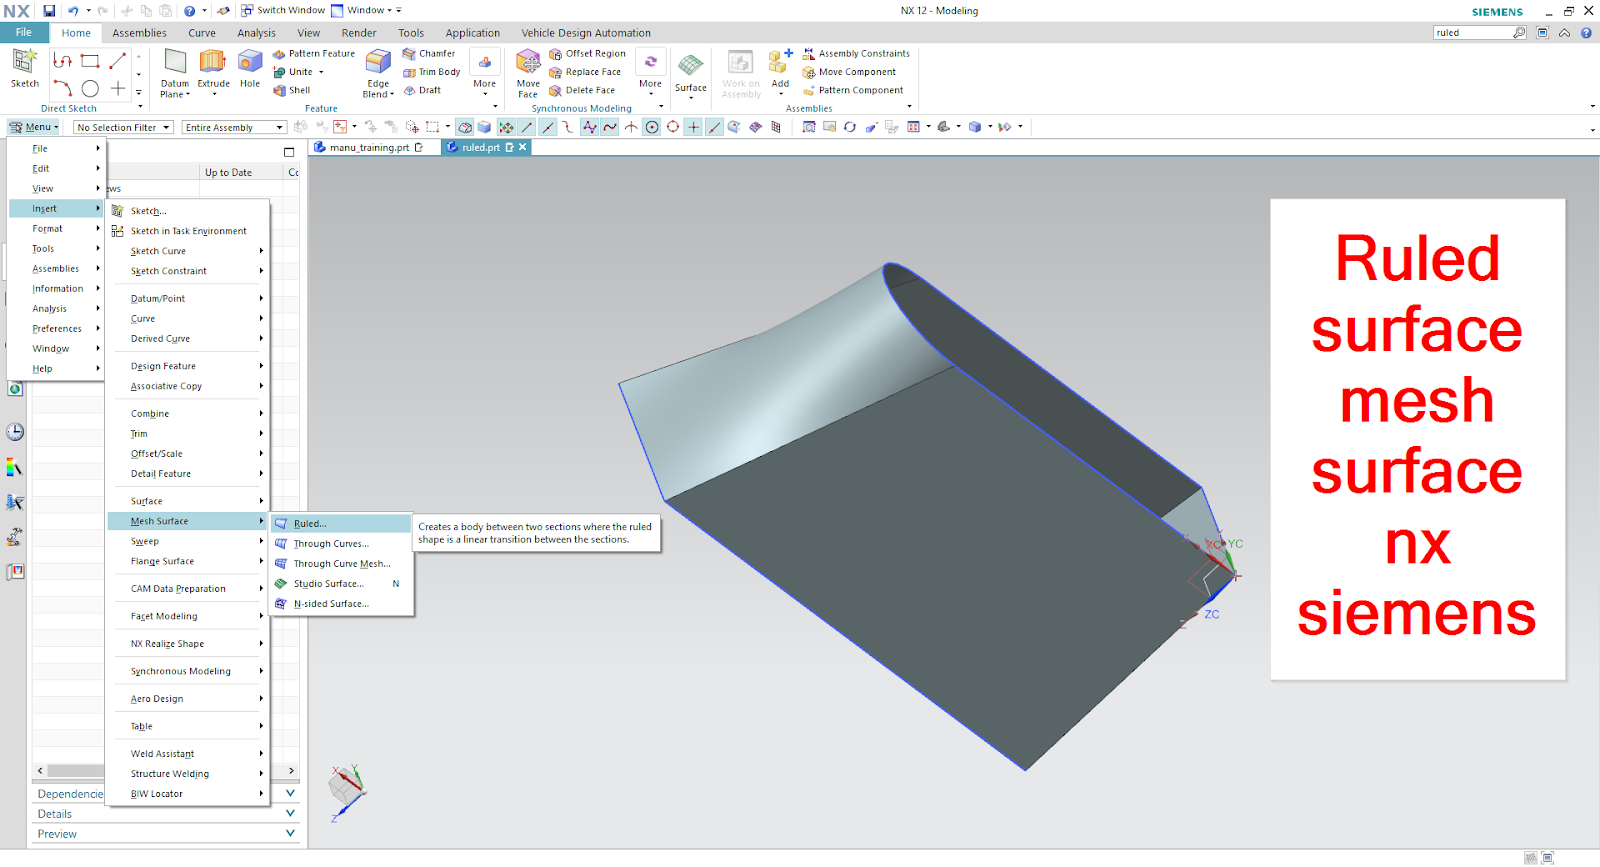Viewport: 1600px width, 867px height.
Task: Click the search magnifier icon
Action: pyautogui.click(x=1519, y=33)
